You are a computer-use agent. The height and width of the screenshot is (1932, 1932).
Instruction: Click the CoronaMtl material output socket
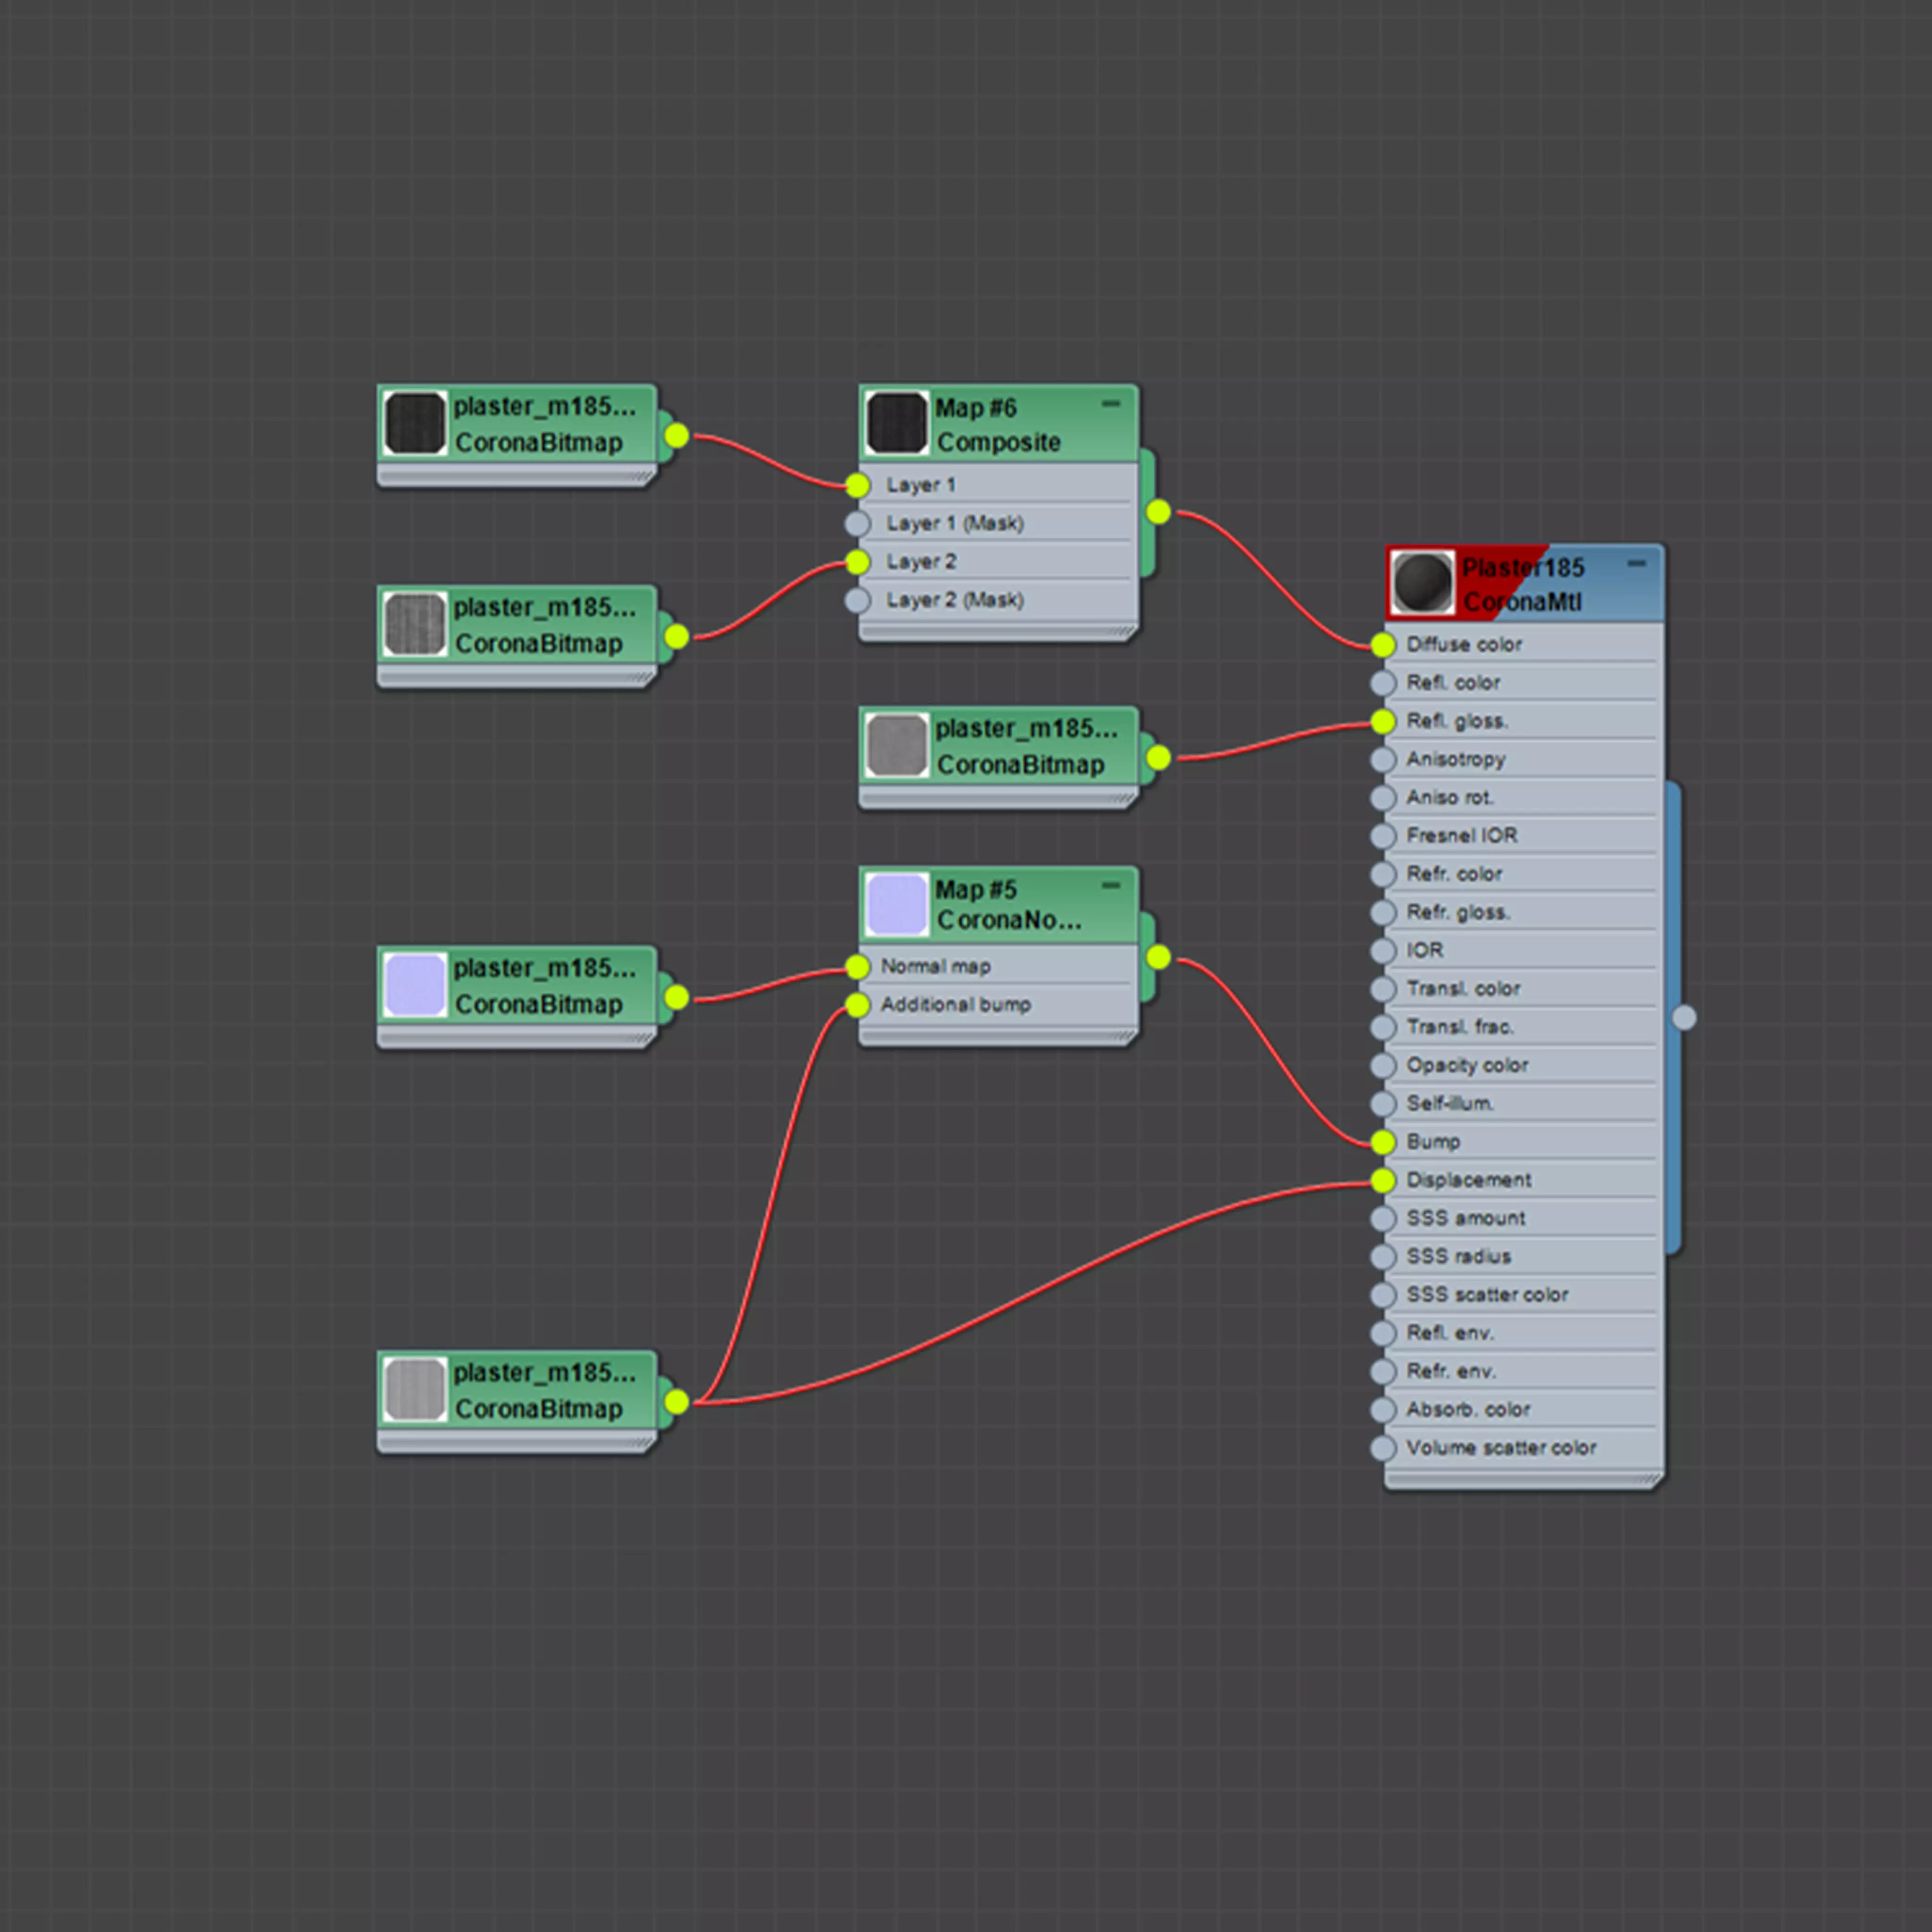pyautogui.click(x=1684, y=1018)
